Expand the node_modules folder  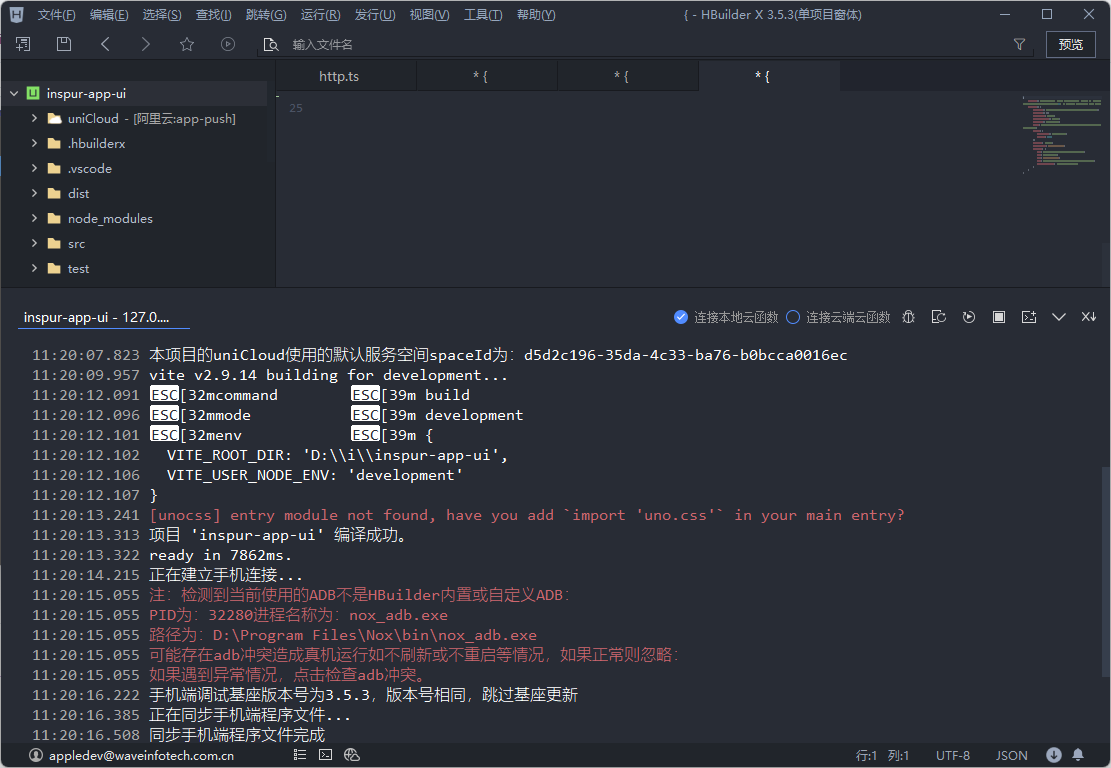tap(34, 218)
